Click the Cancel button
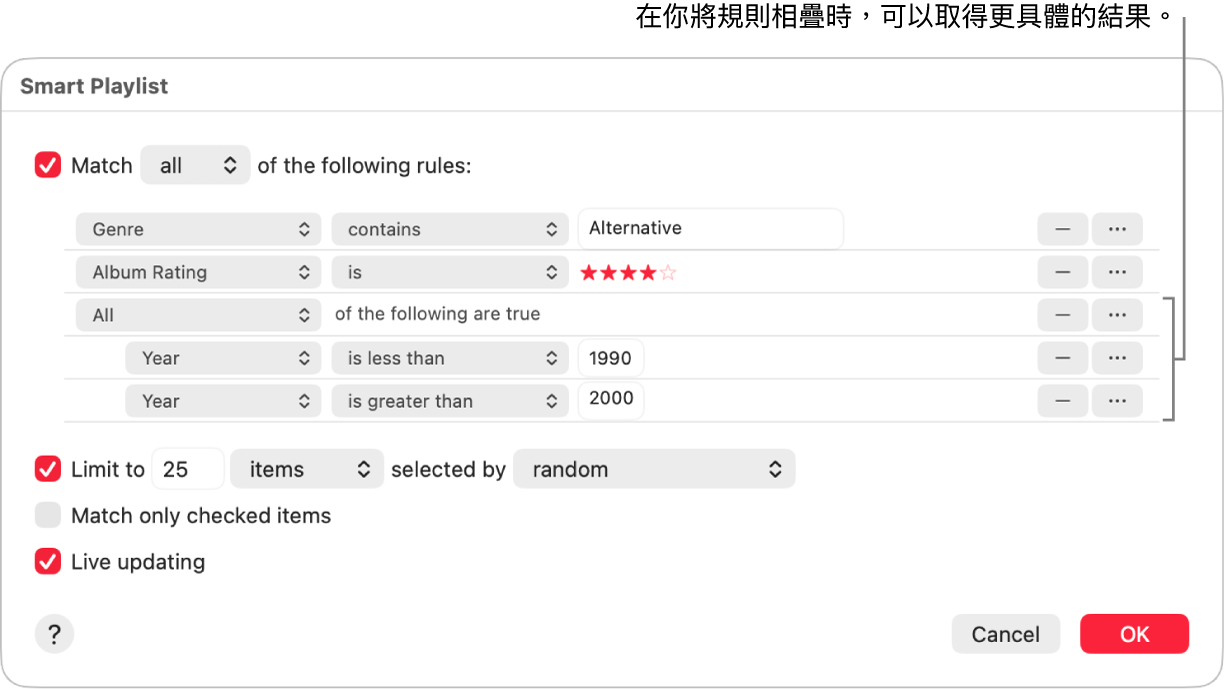The image size is (1226, 689). pyautogui.click(x=1006, y=634)
